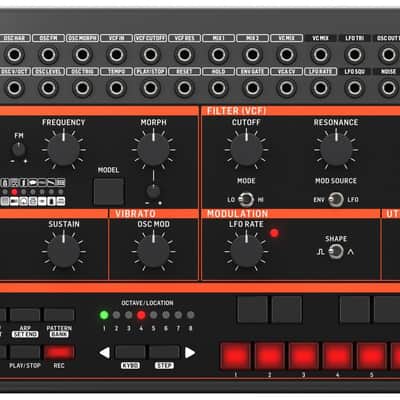Click the OSC FM patch jack
400x400 pixels.
(x=48, y=55)
